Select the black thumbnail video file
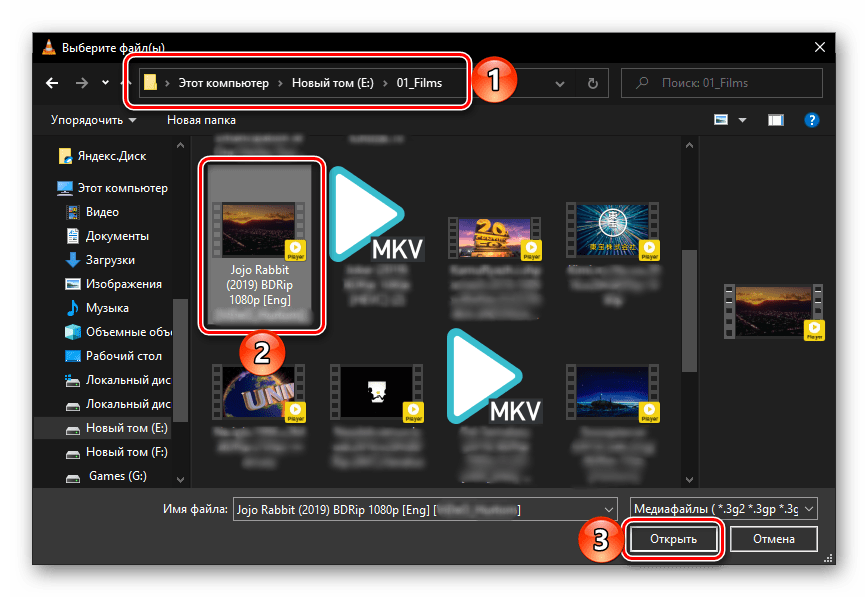 377,392
